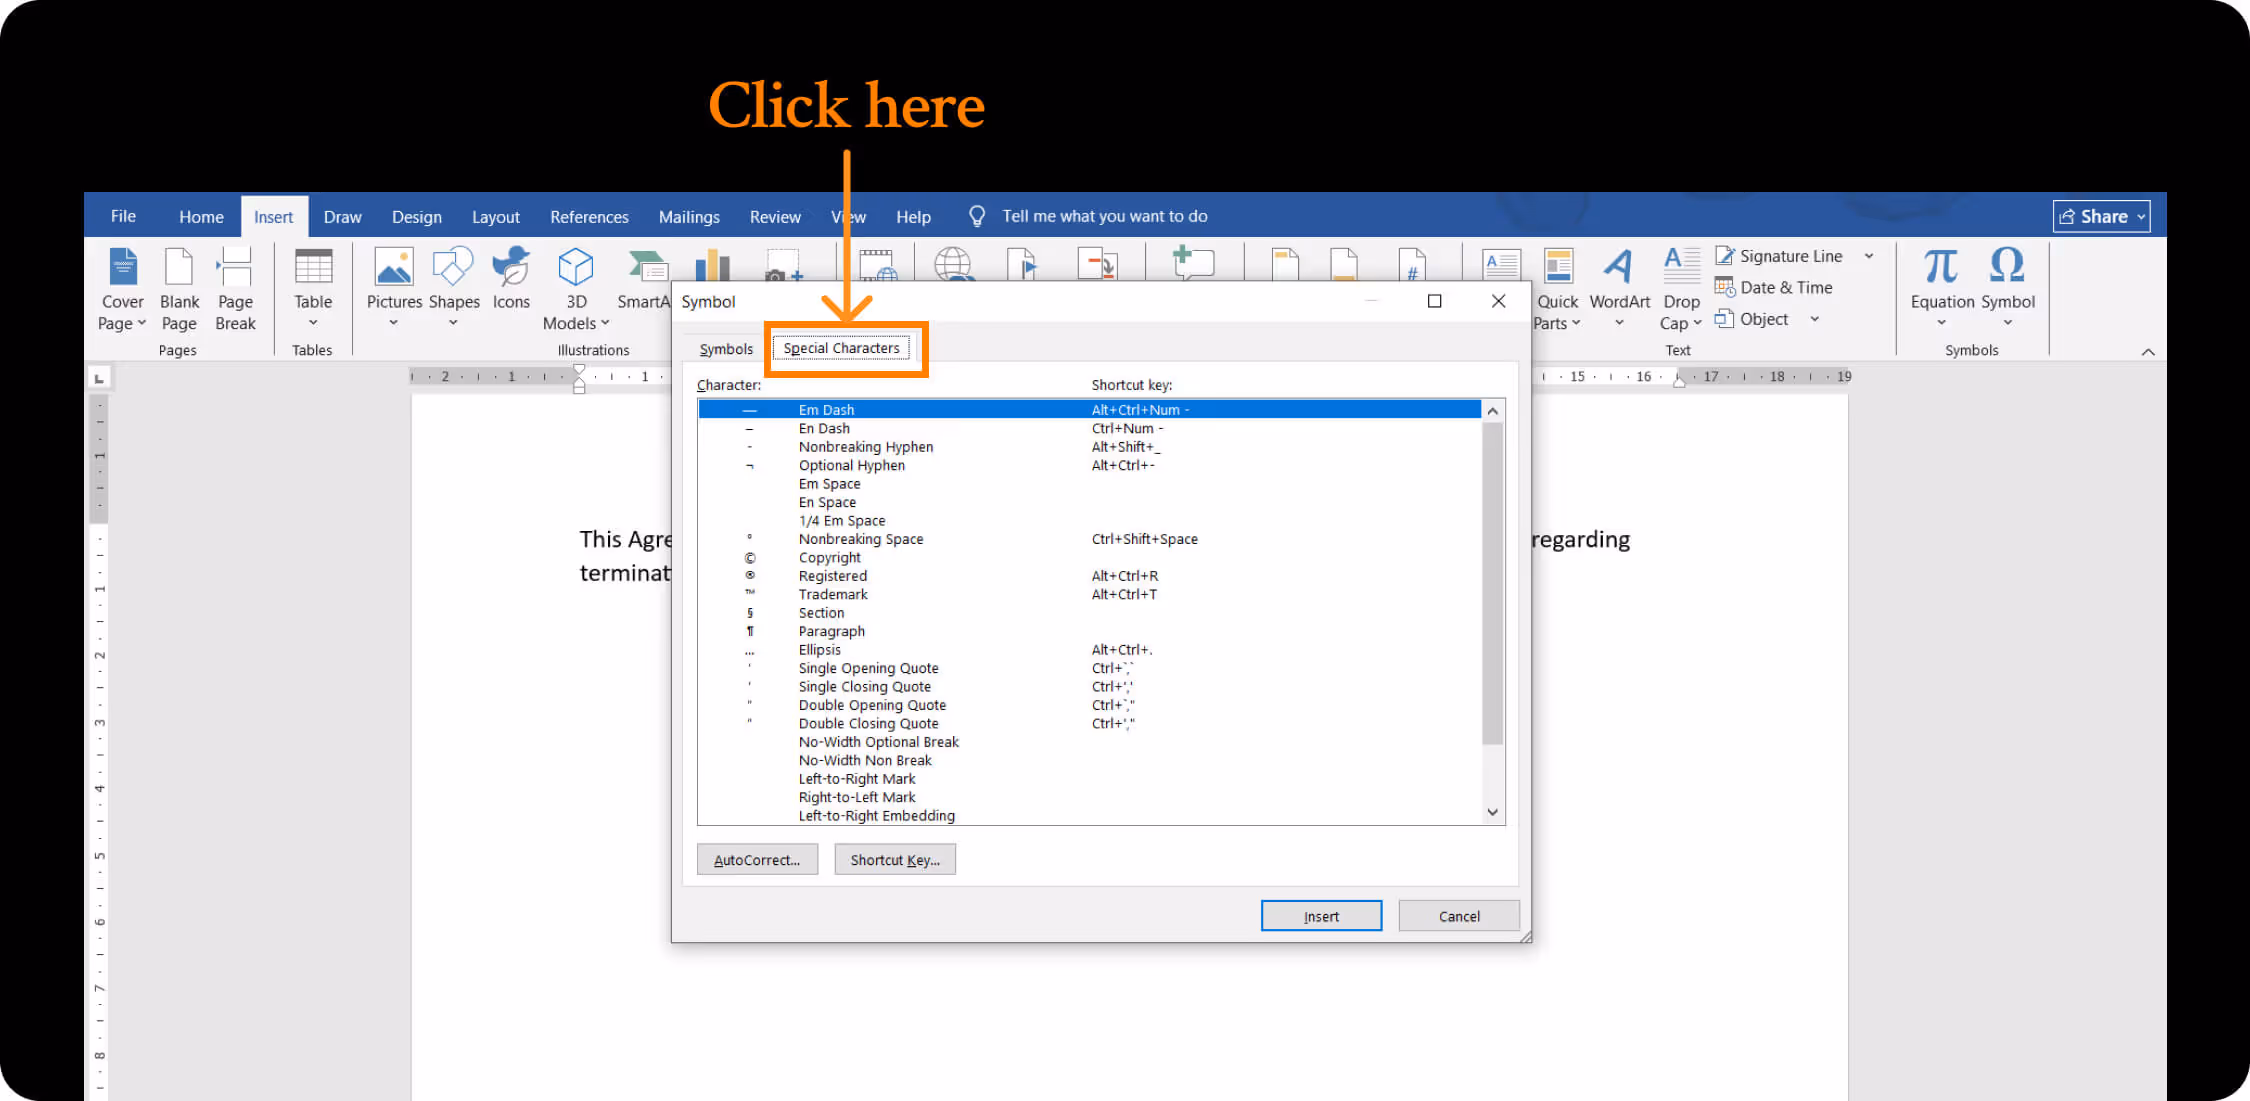
Task: Switch to the Symbols tab in dialog
Action: (726, 349)
